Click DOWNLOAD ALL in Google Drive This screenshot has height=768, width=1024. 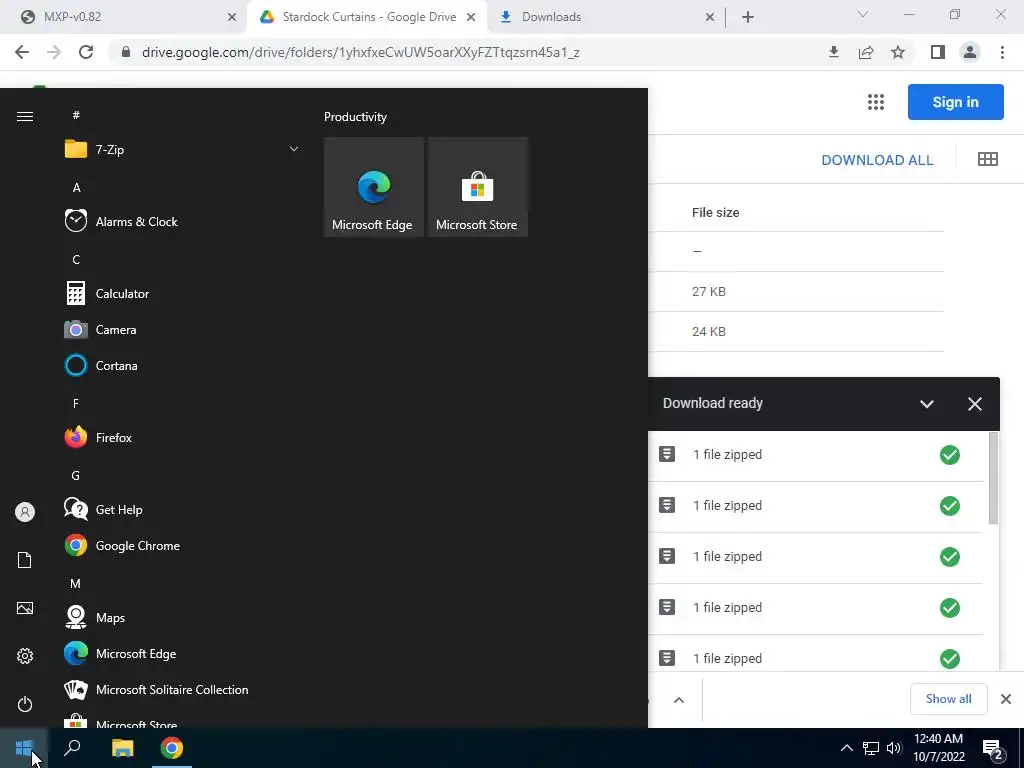pos(877,160)
